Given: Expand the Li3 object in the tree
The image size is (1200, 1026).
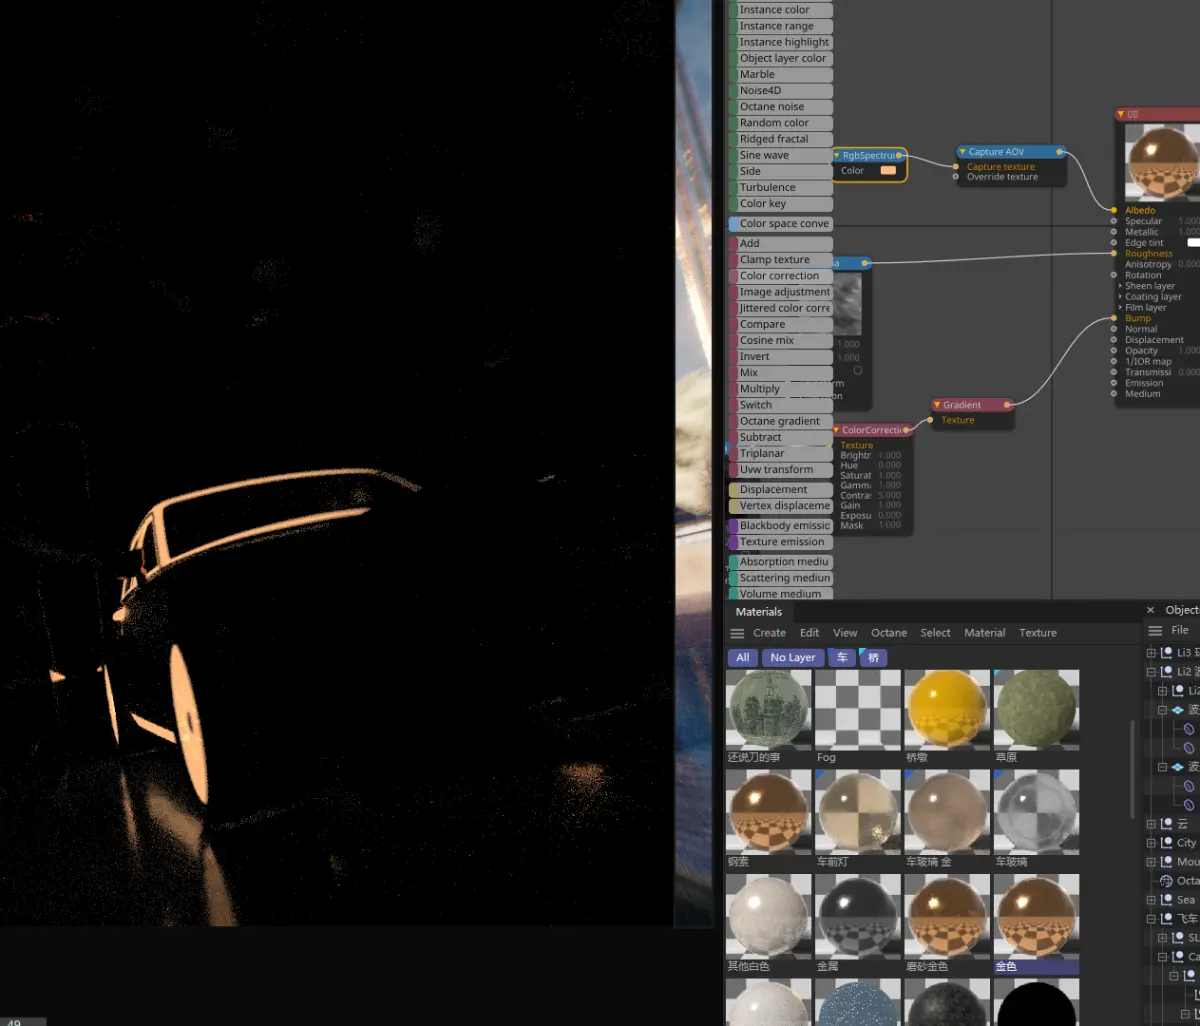Looking at the screenshot, I should pyautogui.click(x=1151, y=652).
